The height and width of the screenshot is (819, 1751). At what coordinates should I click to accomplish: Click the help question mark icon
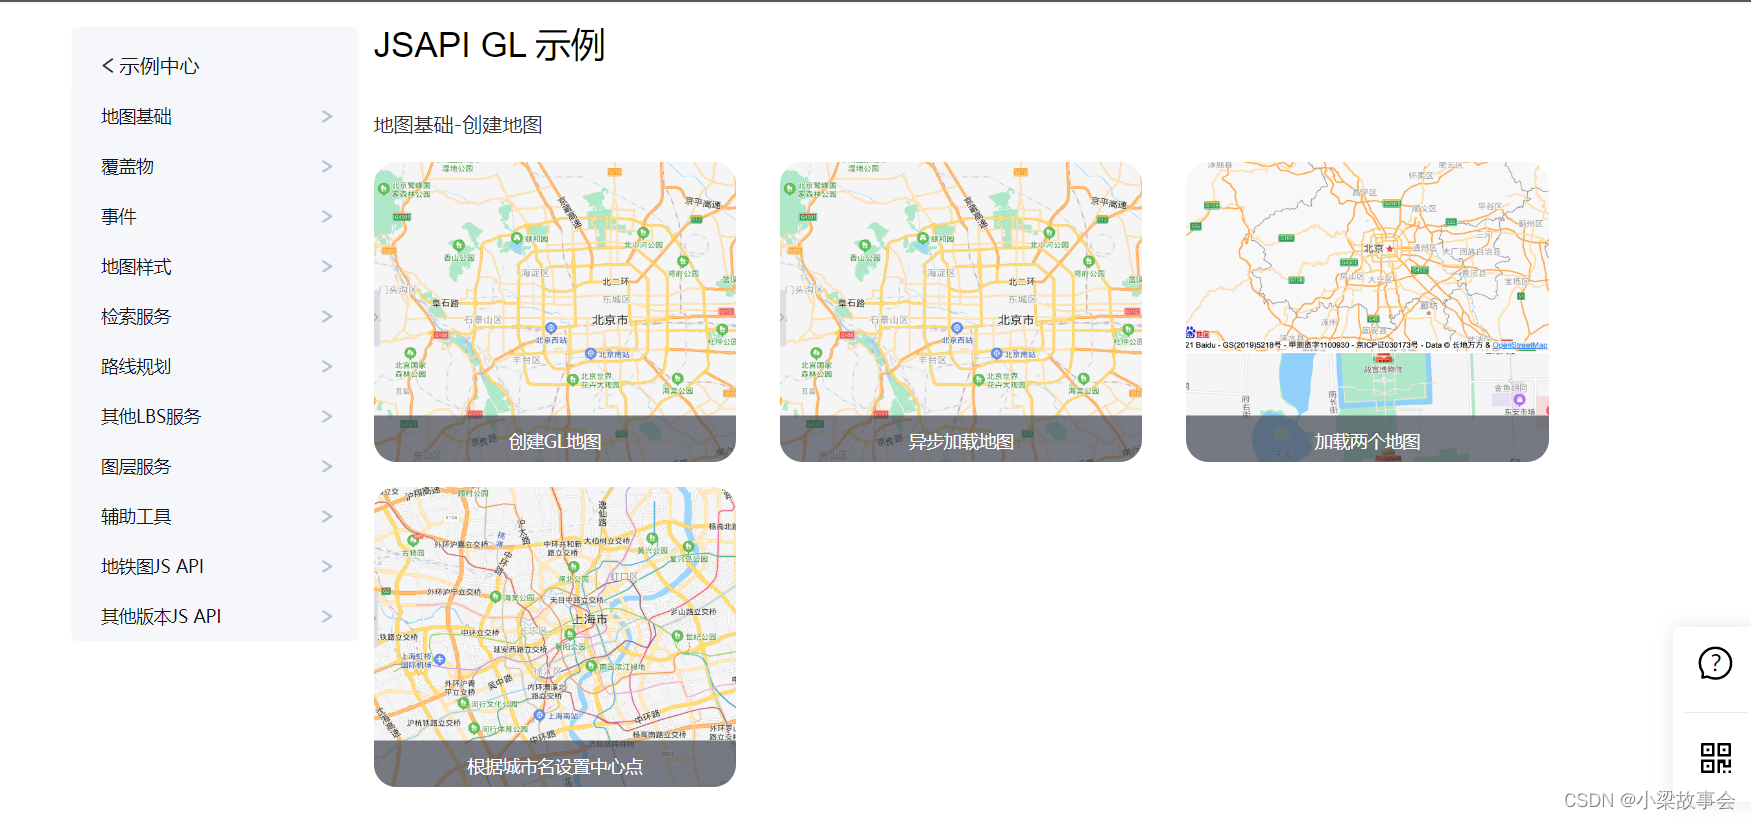1715,663
